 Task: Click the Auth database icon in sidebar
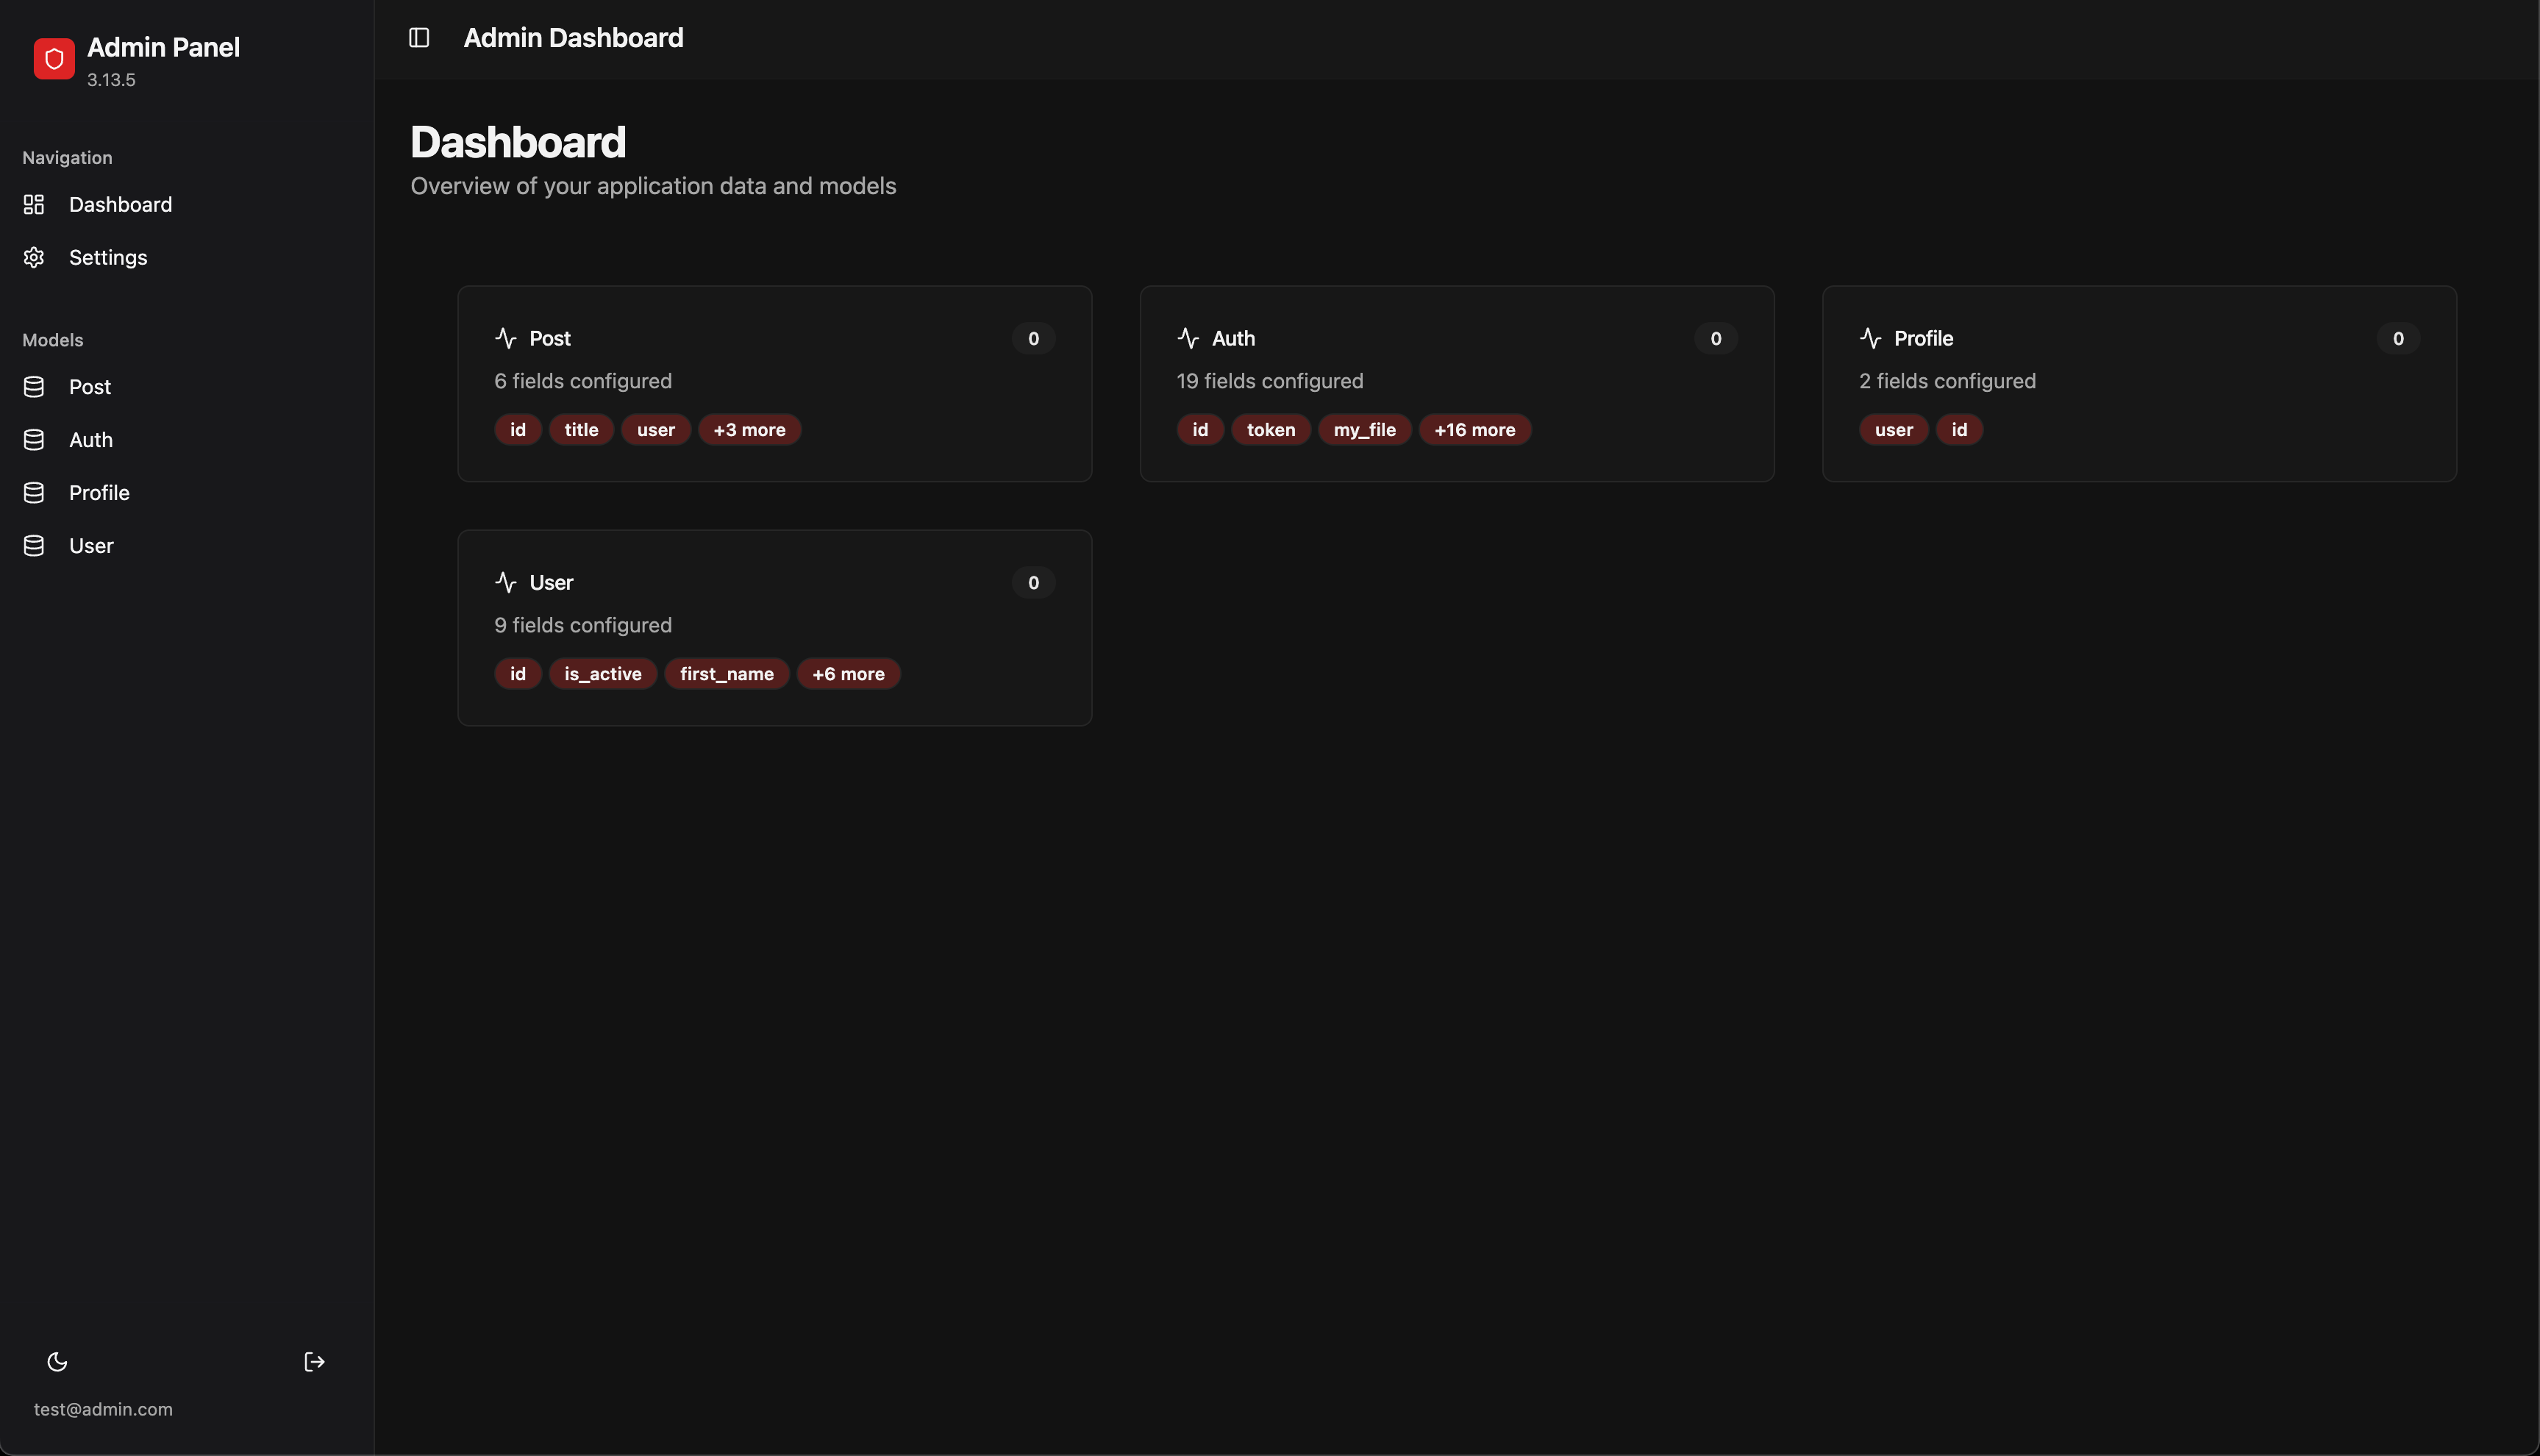pos(34,440)
